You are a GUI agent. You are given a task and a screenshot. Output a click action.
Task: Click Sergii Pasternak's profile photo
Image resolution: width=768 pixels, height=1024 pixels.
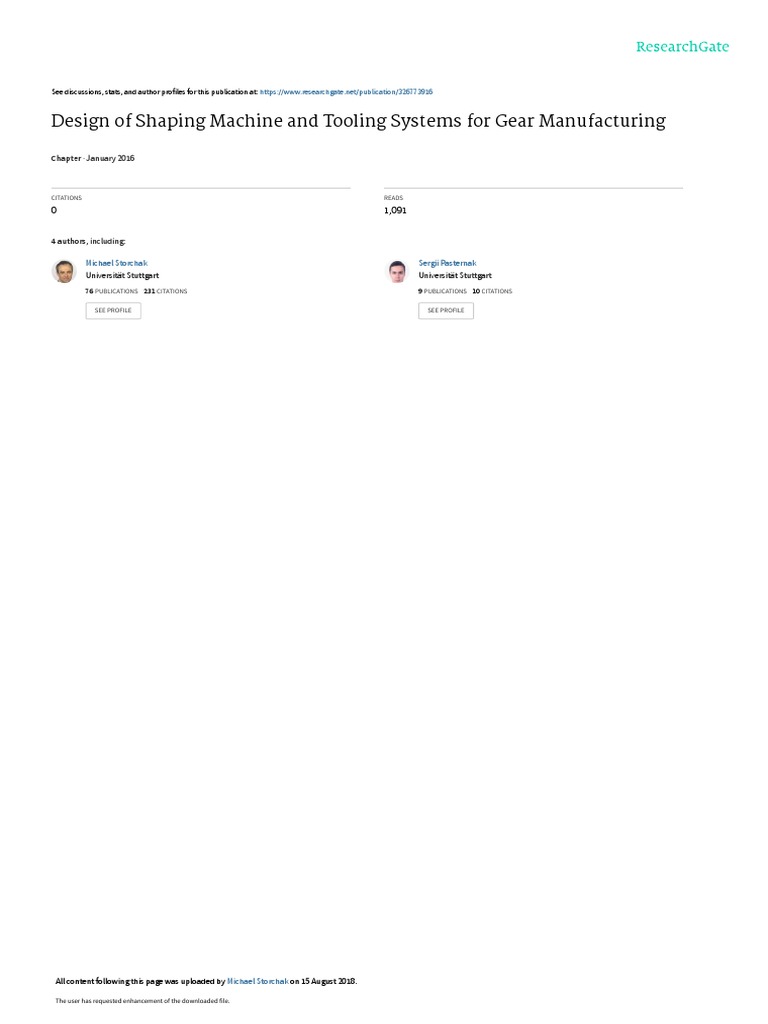pos(397,271)
